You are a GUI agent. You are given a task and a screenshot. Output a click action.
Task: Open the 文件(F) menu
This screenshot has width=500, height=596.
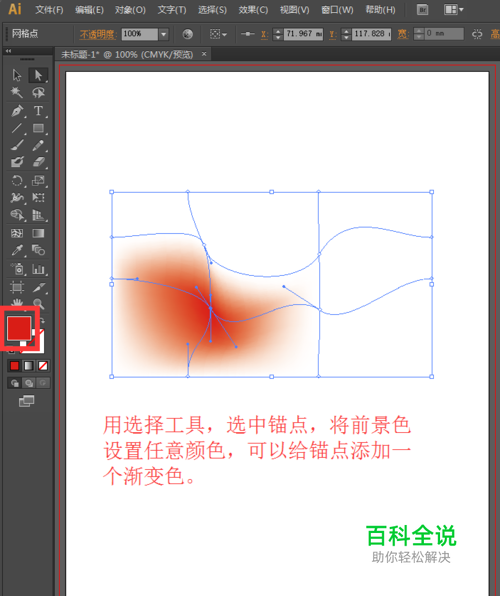[49, 10]
